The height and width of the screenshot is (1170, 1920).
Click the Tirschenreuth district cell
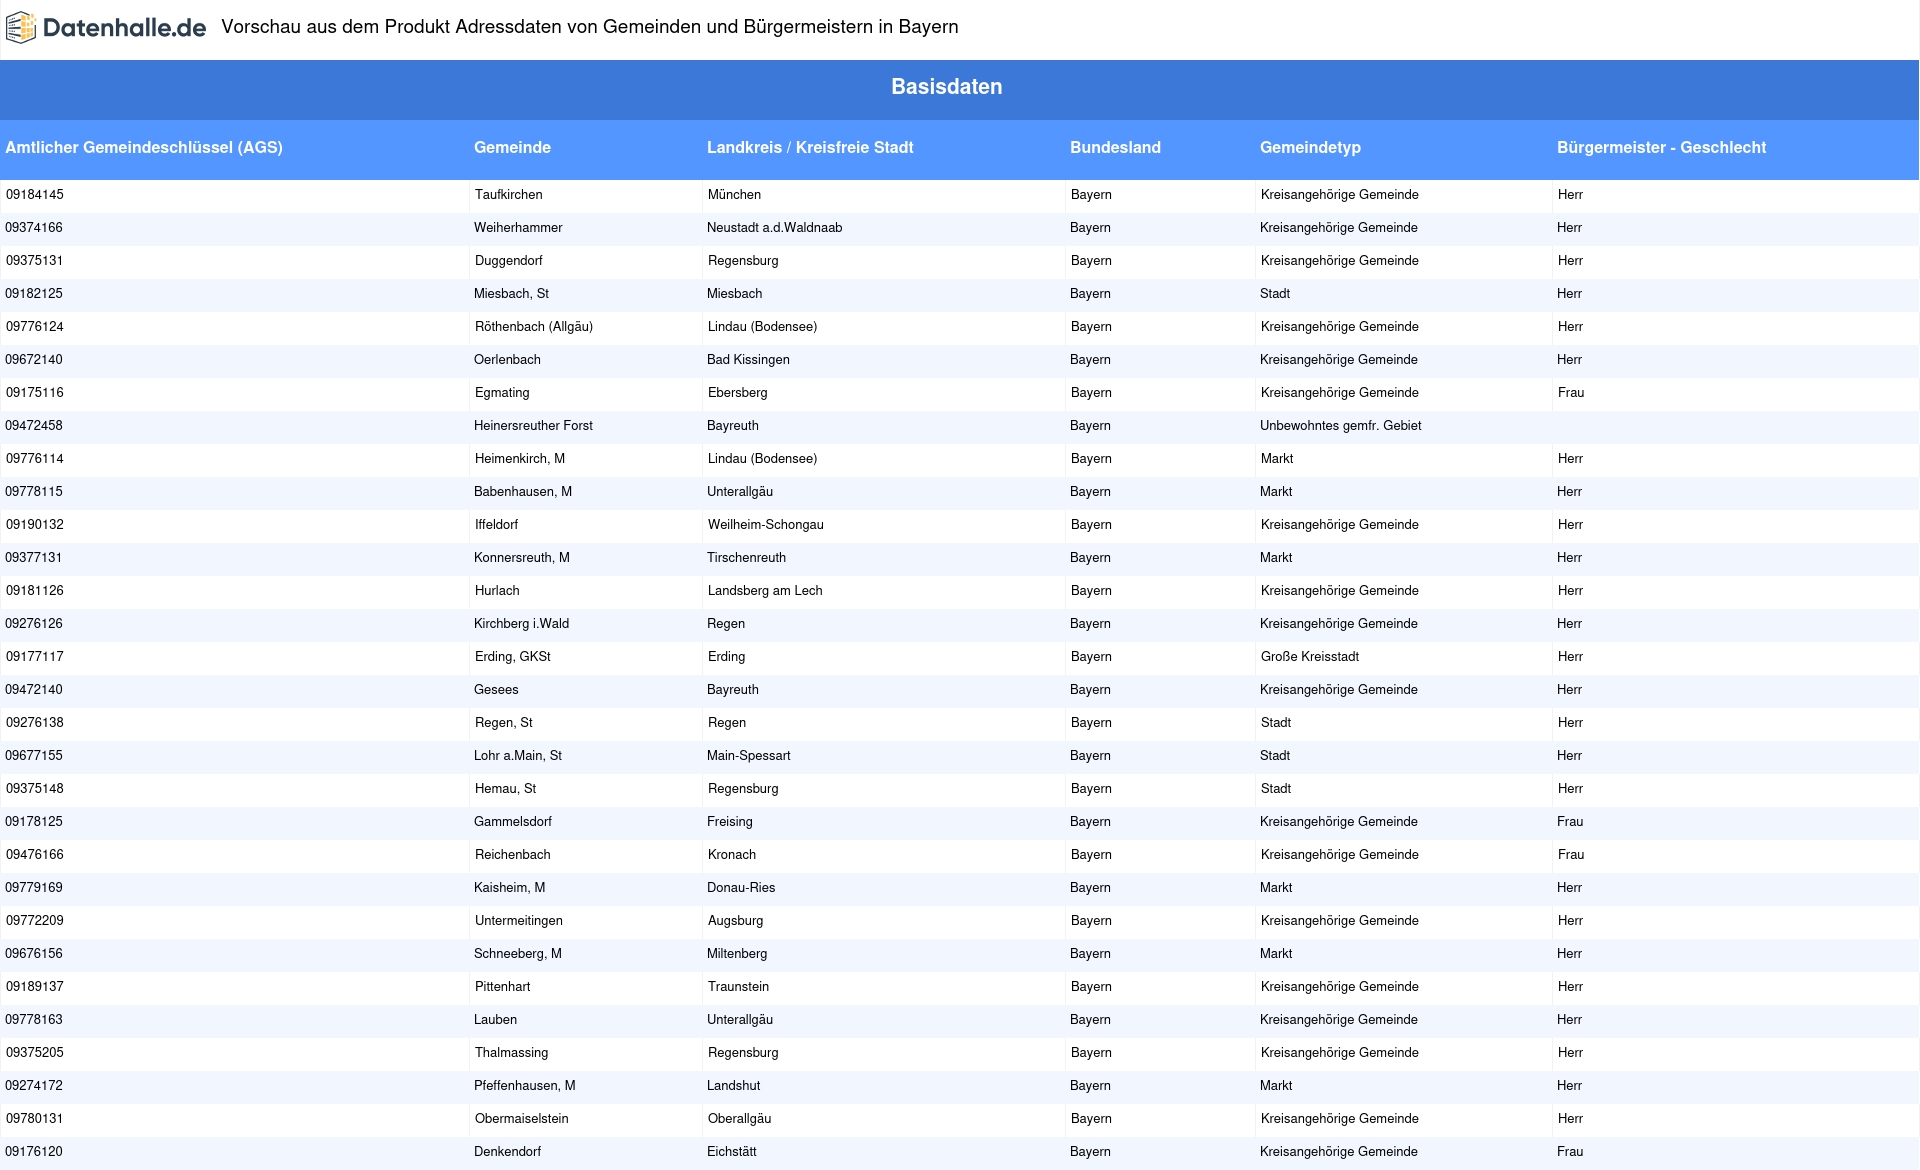click(746, 557)
